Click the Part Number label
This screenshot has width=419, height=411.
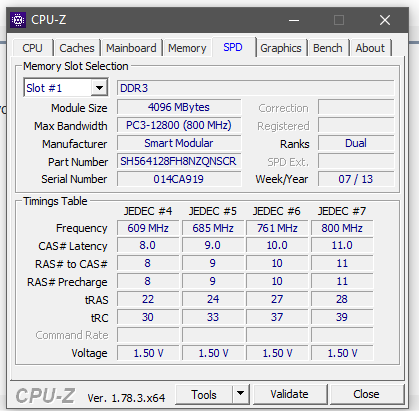click(78, 162)
